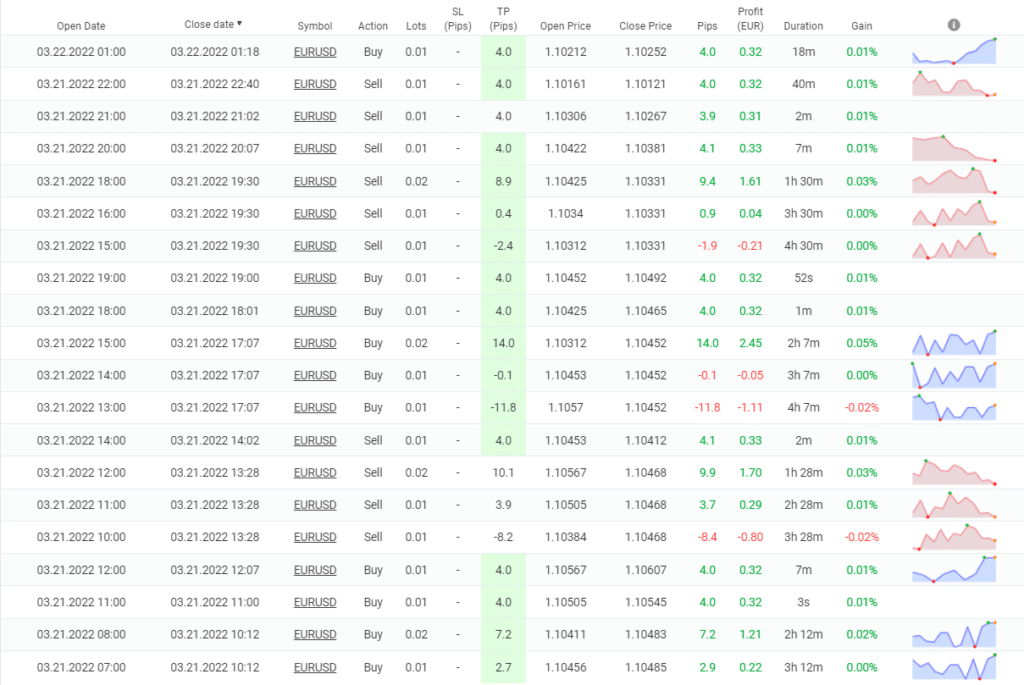Click the Symbol column header
This screenshot has width=1024, height=685.
[x=314, y=26]
